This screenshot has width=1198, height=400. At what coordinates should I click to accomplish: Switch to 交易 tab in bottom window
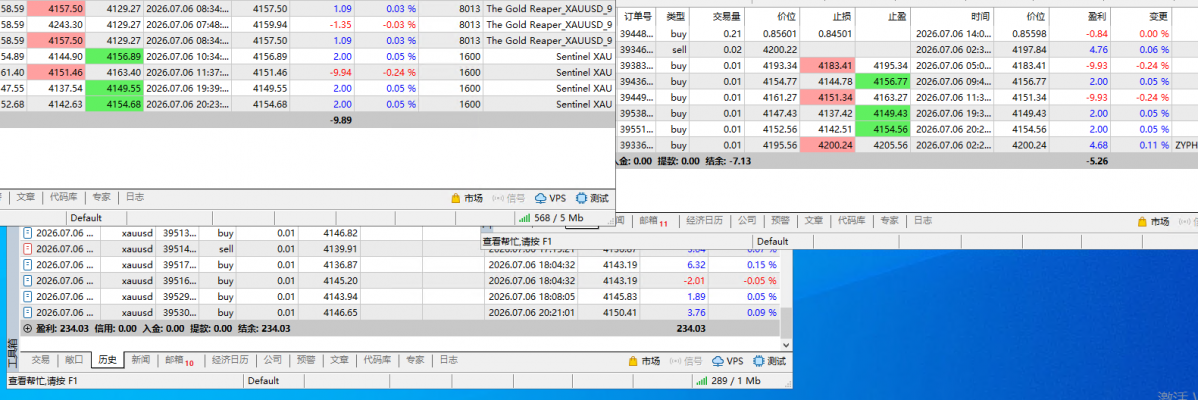(40, 360)
